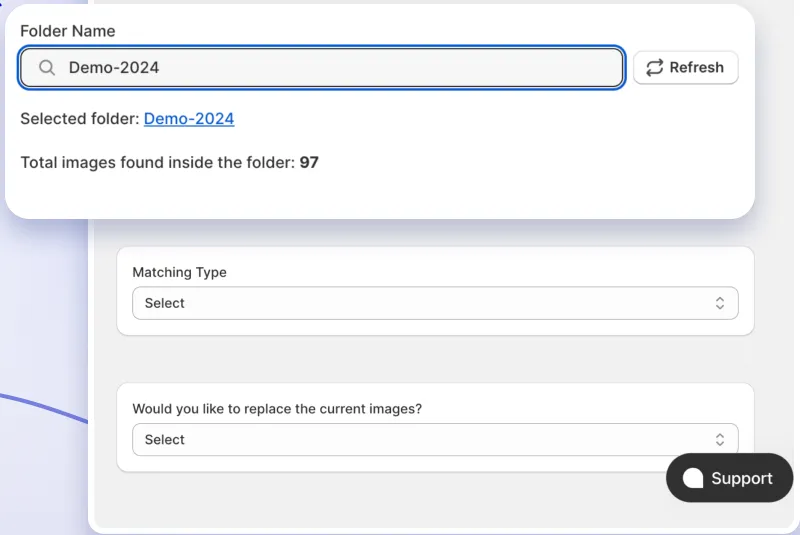The image size is (800, 535).
Task: Click the 'Total images found inside the folder' text
Action: pos(158,163)
